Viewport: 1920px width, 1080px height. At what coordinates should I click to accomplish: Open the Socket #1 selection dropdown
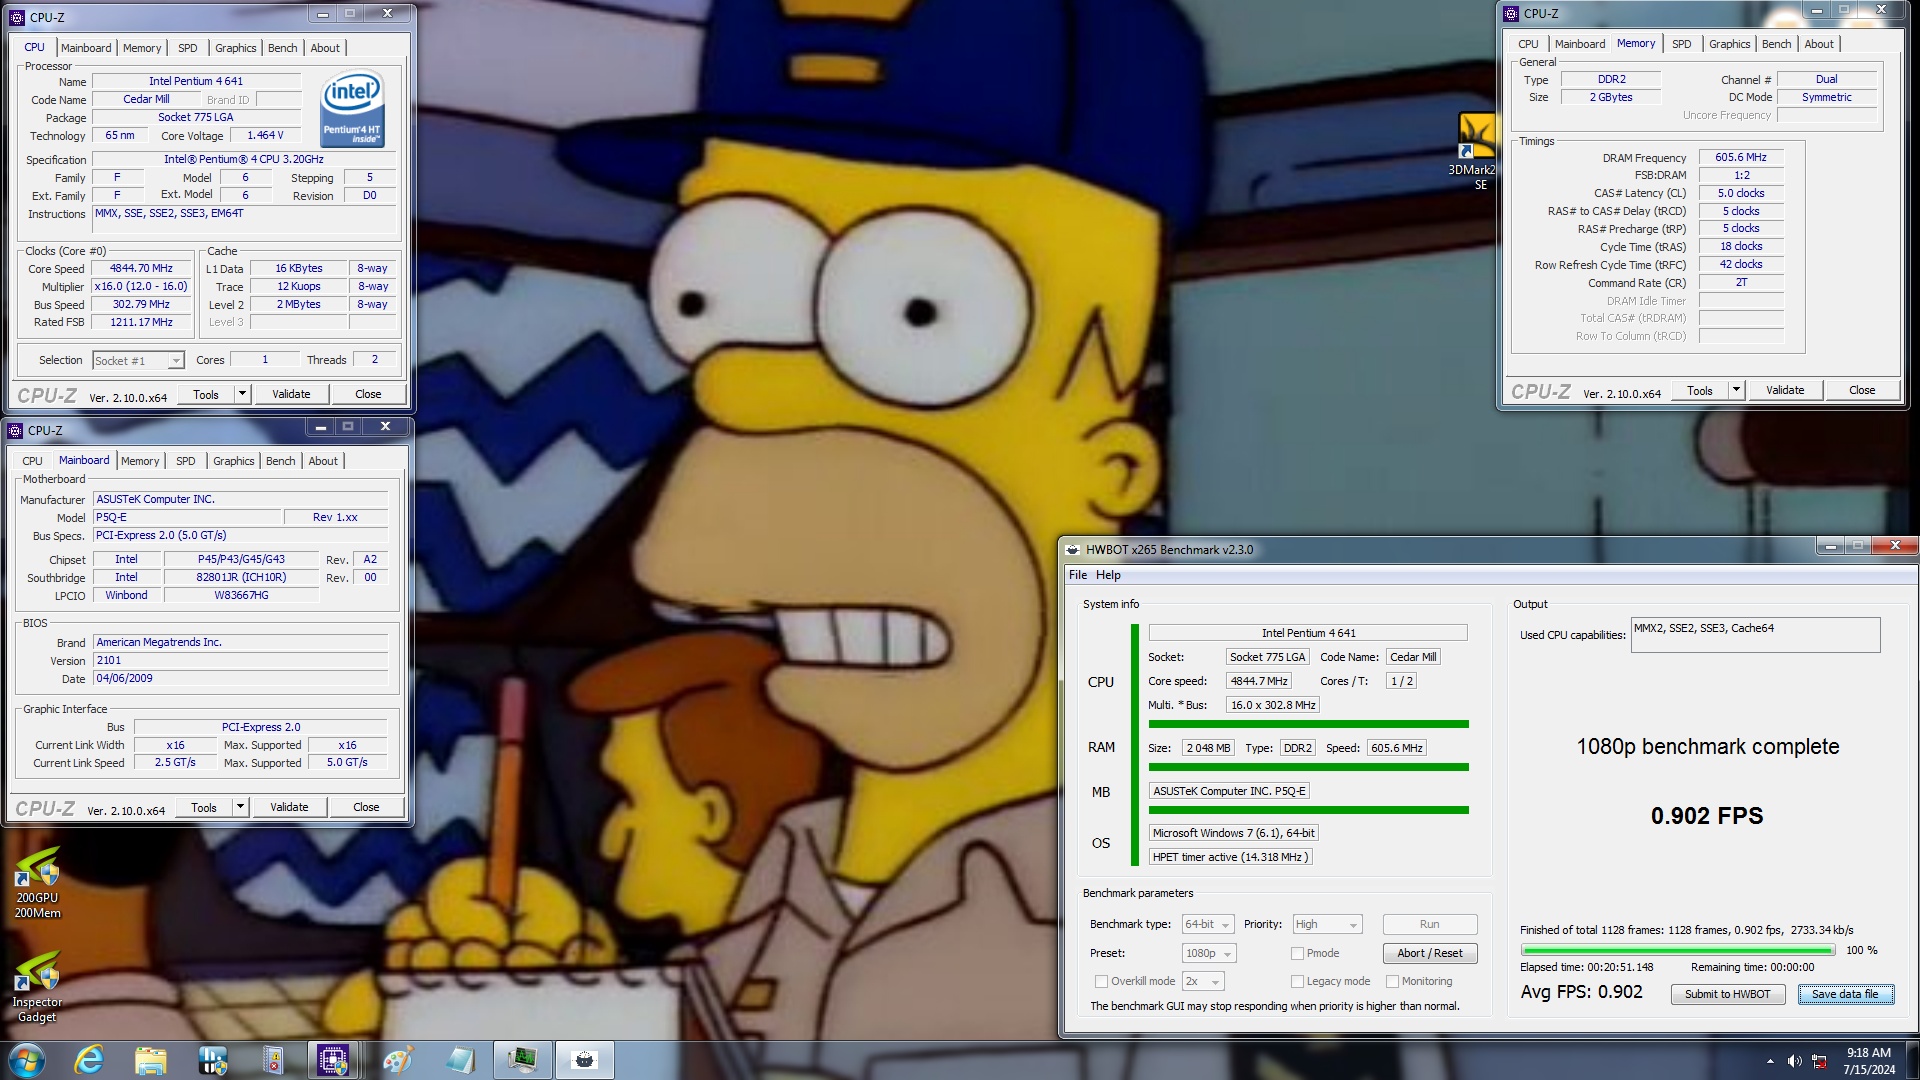pyautogui.click(x=138, y=360)
